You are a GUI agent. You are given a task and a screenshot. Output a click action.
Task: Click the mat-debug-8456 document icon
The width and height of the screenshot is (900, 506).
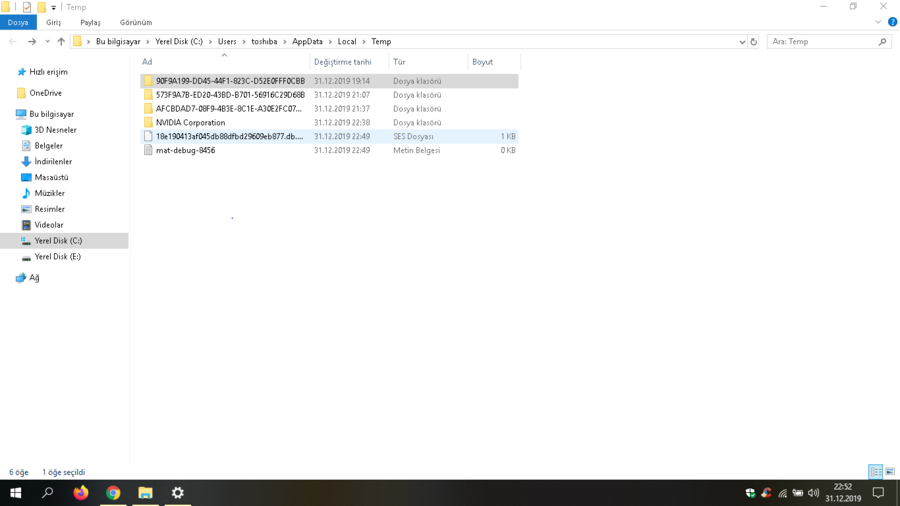tap(148, 150)
